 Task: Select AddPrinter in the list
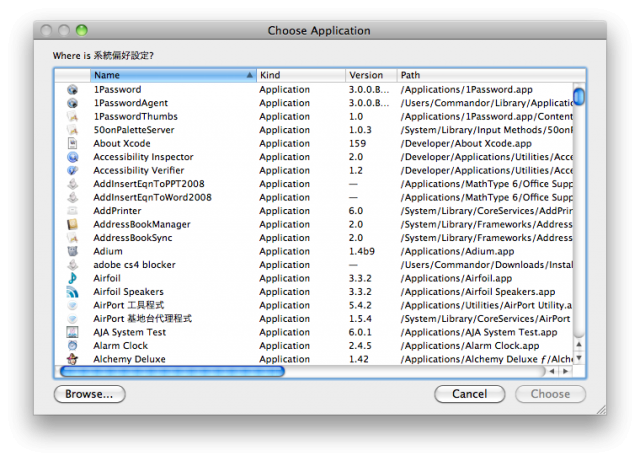click(x=117, y=211)
